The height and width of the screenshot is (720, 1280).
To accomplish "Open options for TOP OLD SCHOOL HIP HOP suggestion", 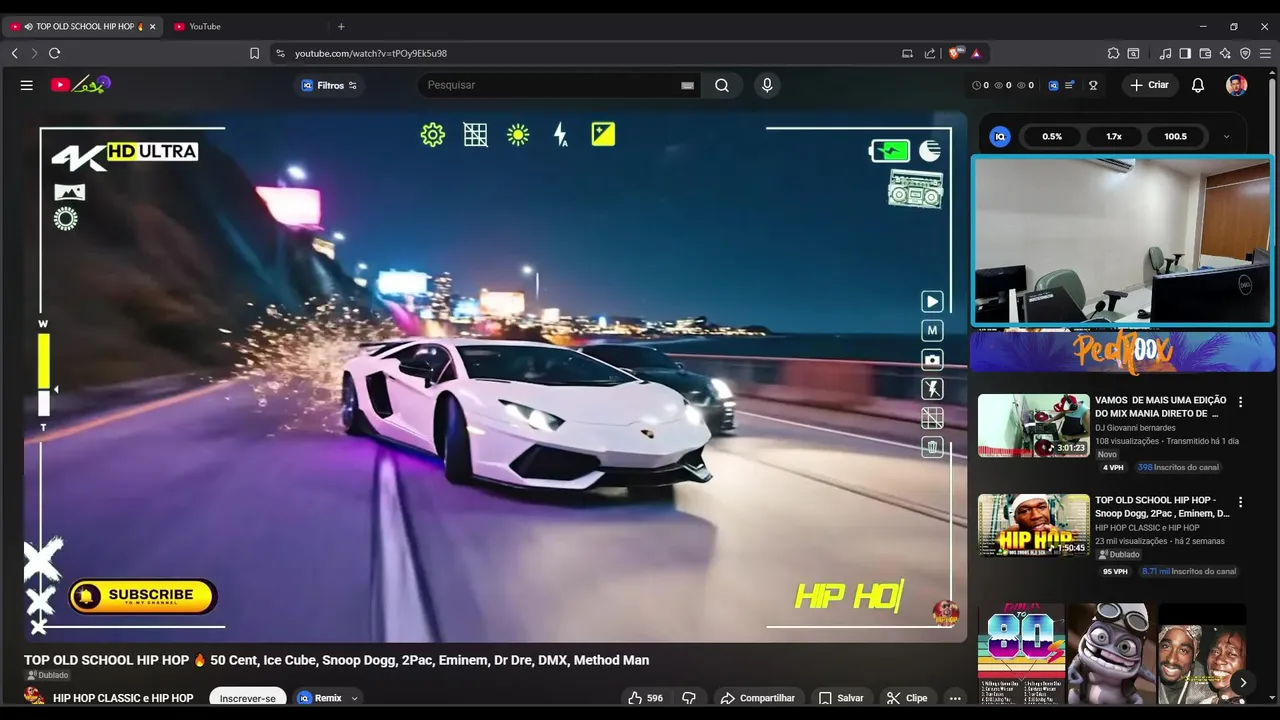I will (1241, 502).
